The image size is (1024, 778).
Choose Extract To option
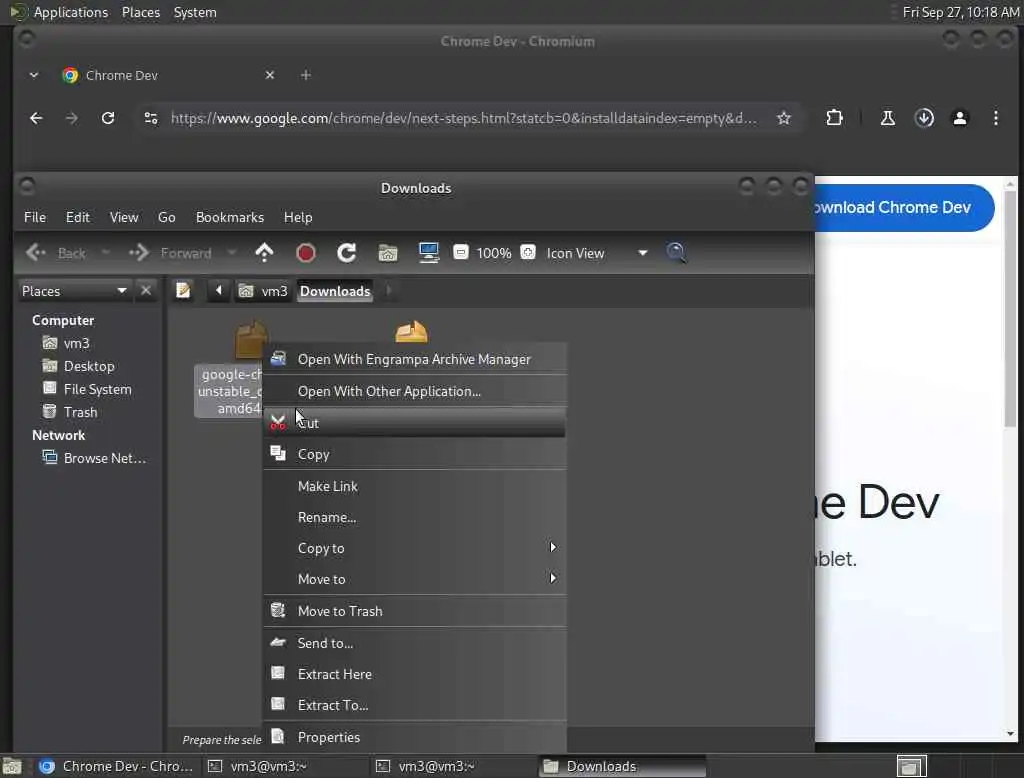pyautogui.click(x=414, y=705)
